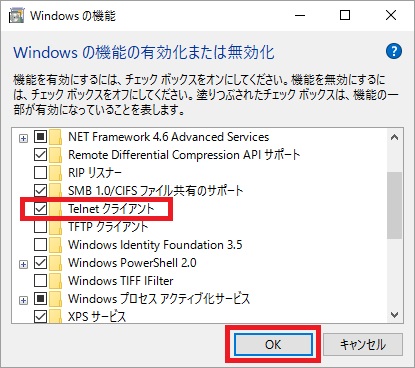Expand the NET Framework 4.6 Advanced Services node
The height and width of the screenshot is (368, 415).
(23, 138)
